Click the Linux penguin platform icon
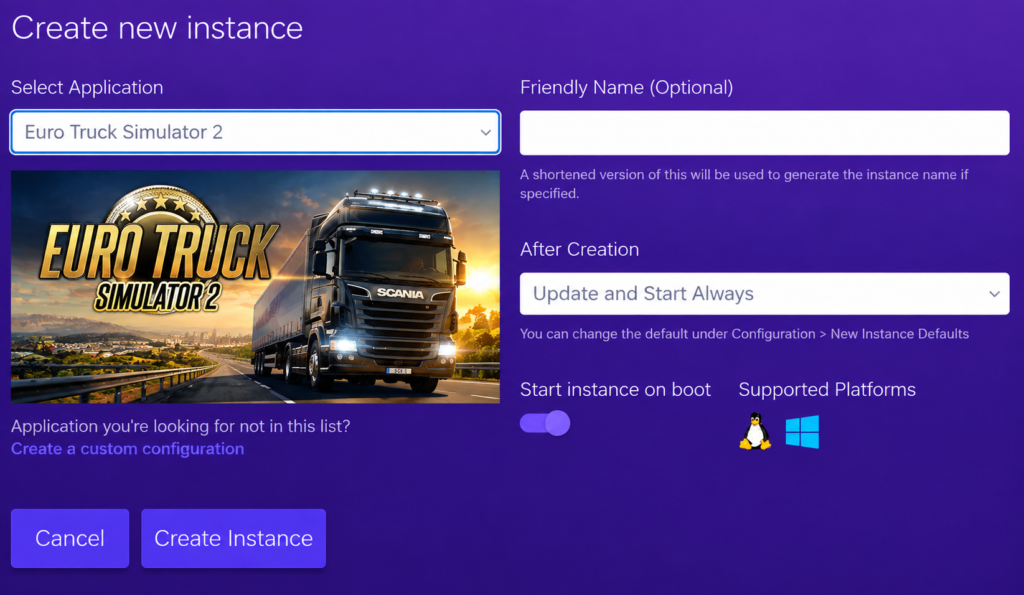This screenshot has height=595, width=1024. coord(755,432)
